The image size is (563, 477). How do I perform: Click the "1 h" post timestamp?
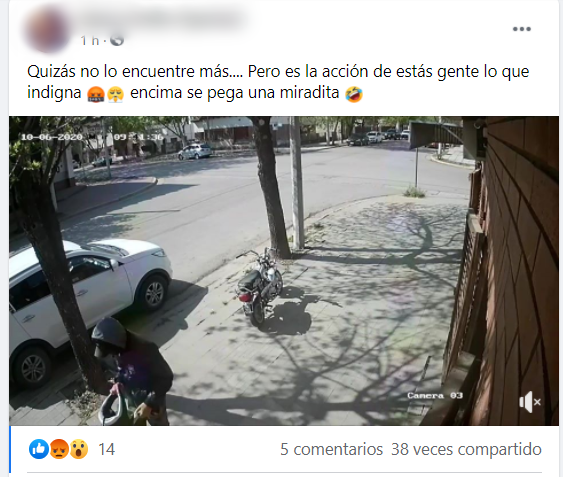click(90, 41)
